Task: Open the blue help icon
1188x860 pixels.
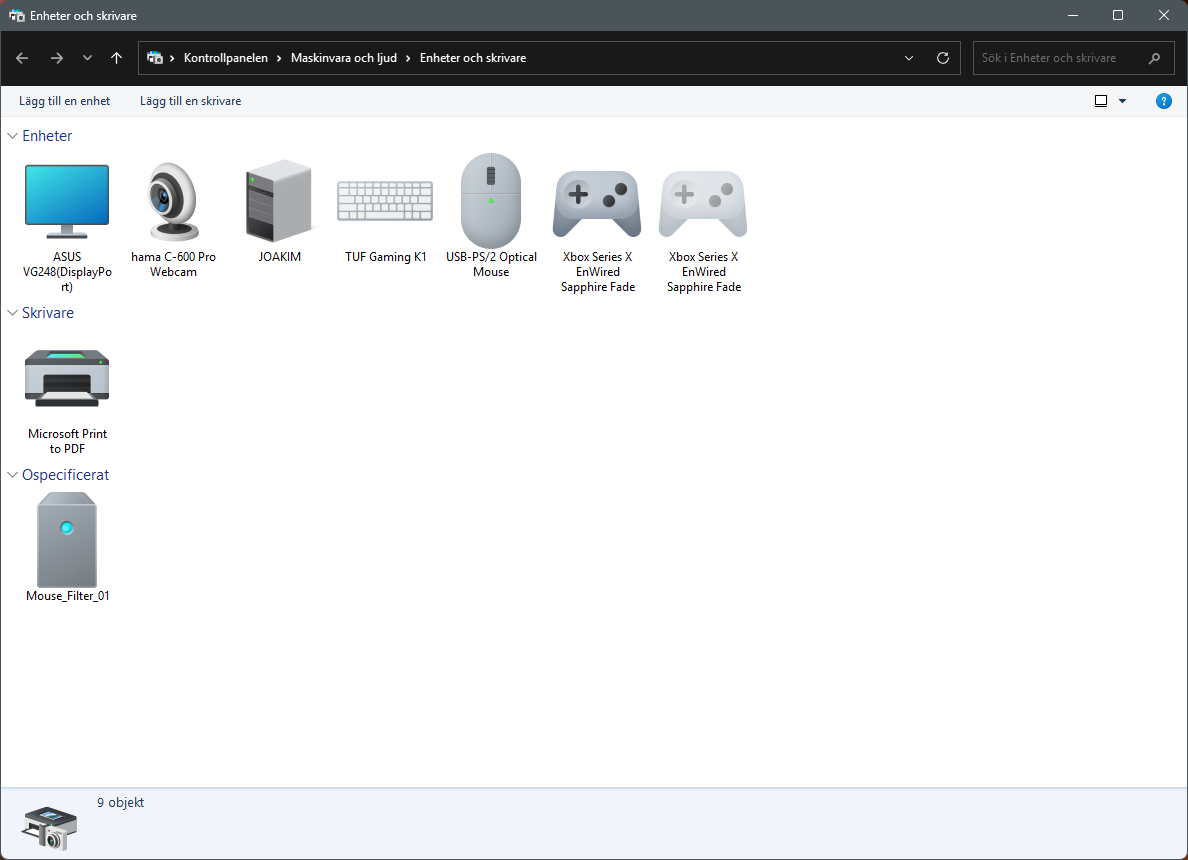Action: point(1164,101)
